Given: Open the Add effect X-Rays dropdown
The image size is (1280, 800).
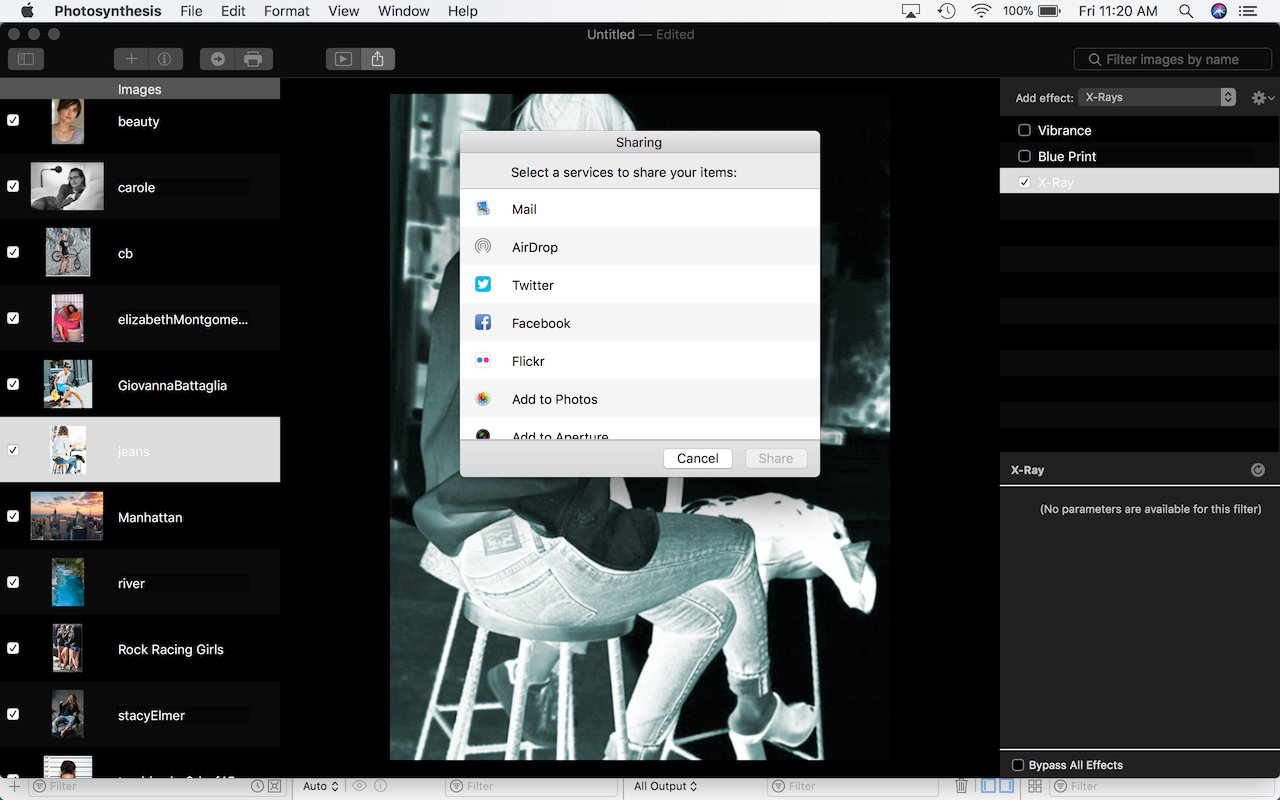Looking at the screenshot, I should click(x=1156, y=97).
